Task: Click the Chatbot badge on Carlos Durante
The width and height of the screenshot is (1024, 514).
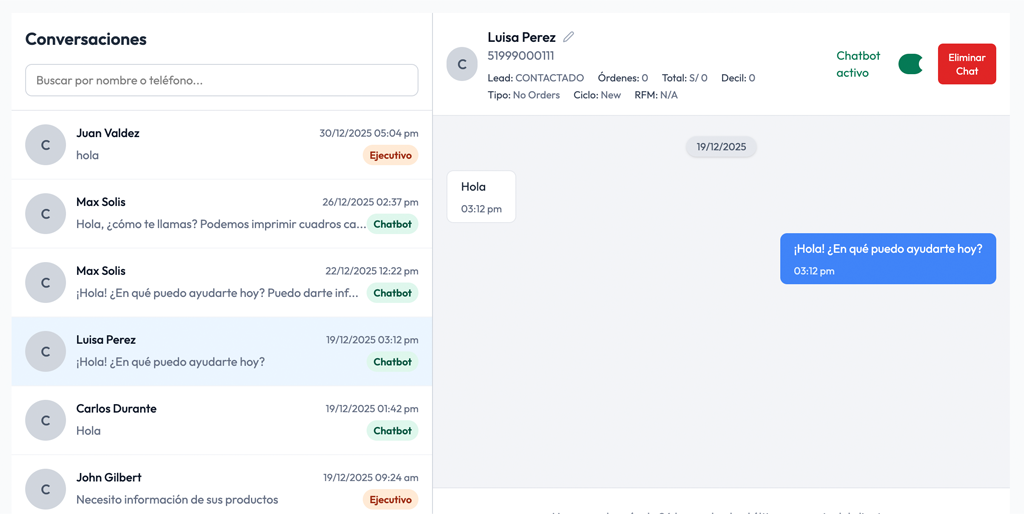Action: tap(392, 431)
